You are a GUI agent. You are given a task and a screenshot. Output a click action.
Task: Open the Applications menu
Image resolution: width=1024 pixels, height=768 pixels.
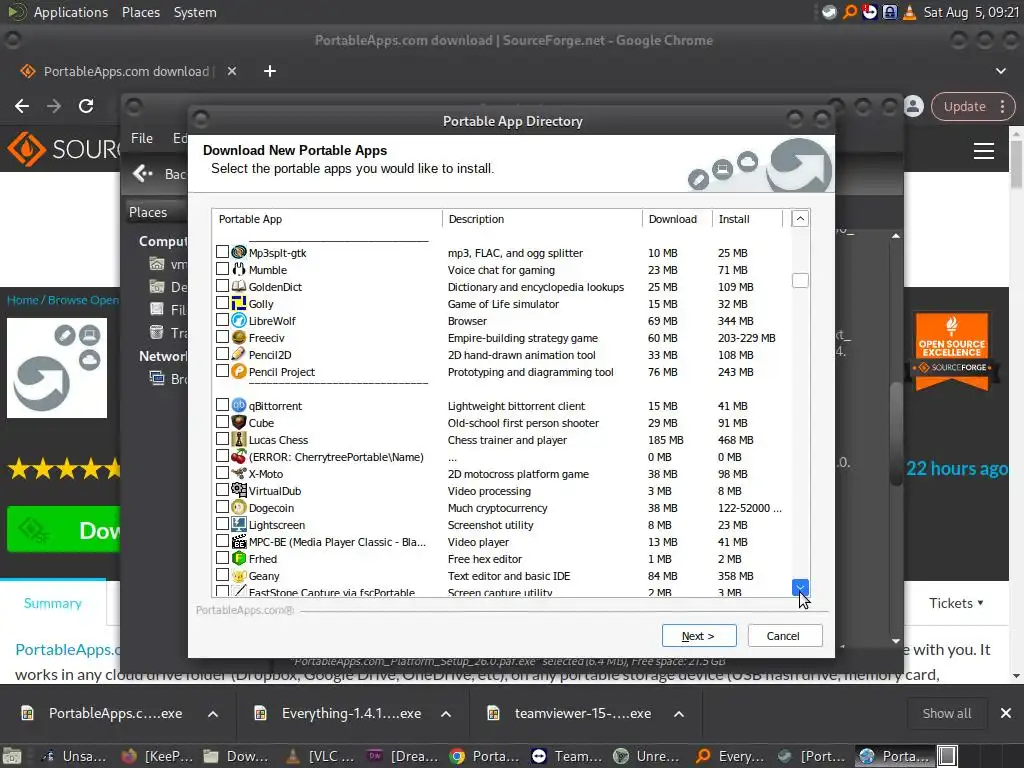click(71, 12)
